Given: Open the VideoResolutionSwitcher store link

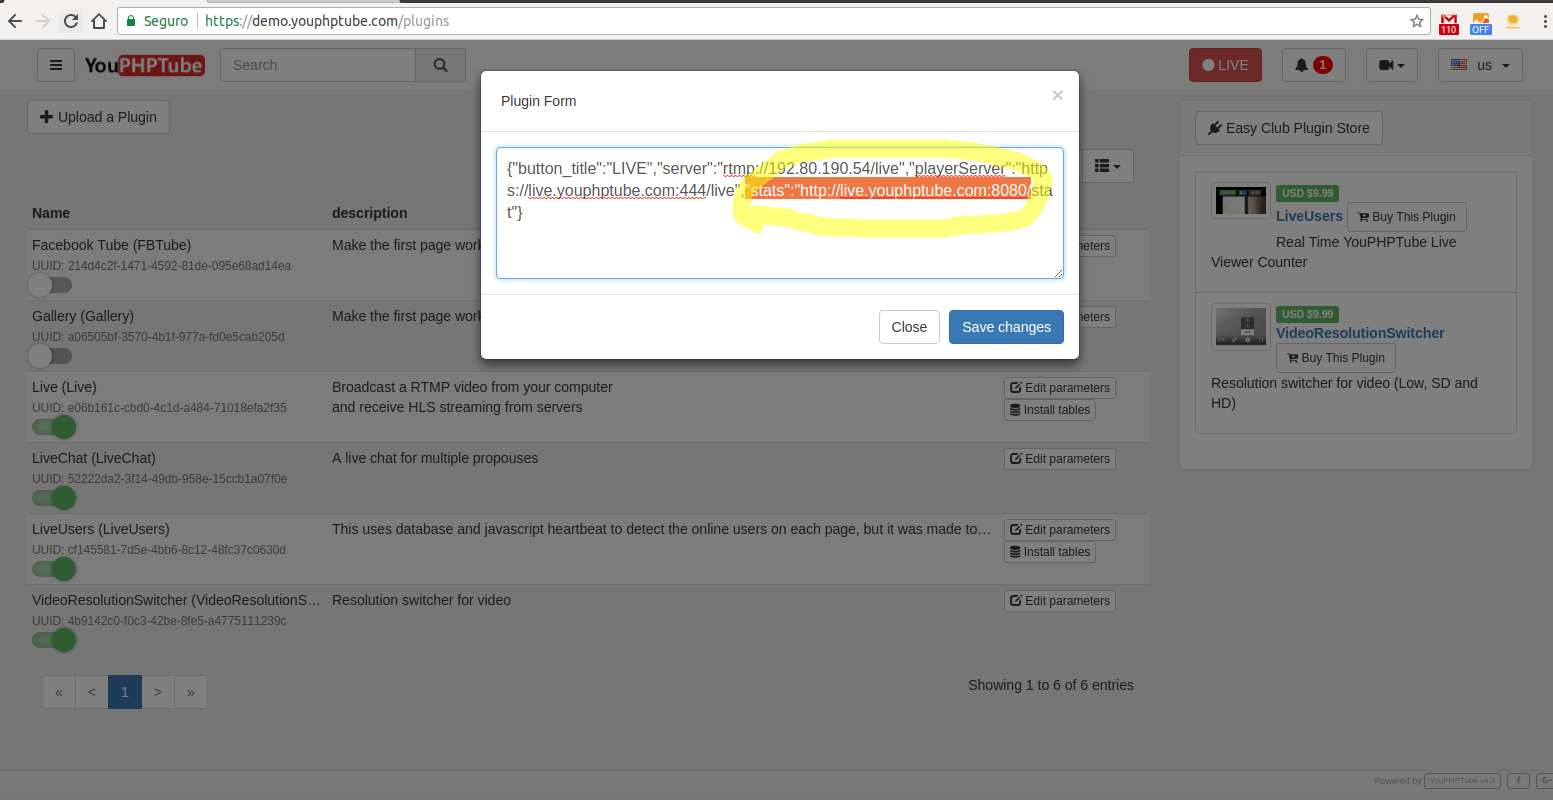Looking at the screenshot, I should [x=1360, y=333].
